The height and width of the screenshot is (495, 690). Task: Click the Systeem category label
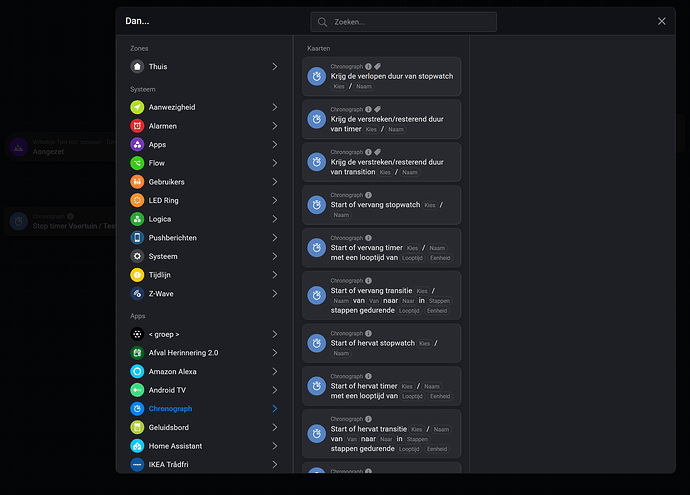coord(163,256)
